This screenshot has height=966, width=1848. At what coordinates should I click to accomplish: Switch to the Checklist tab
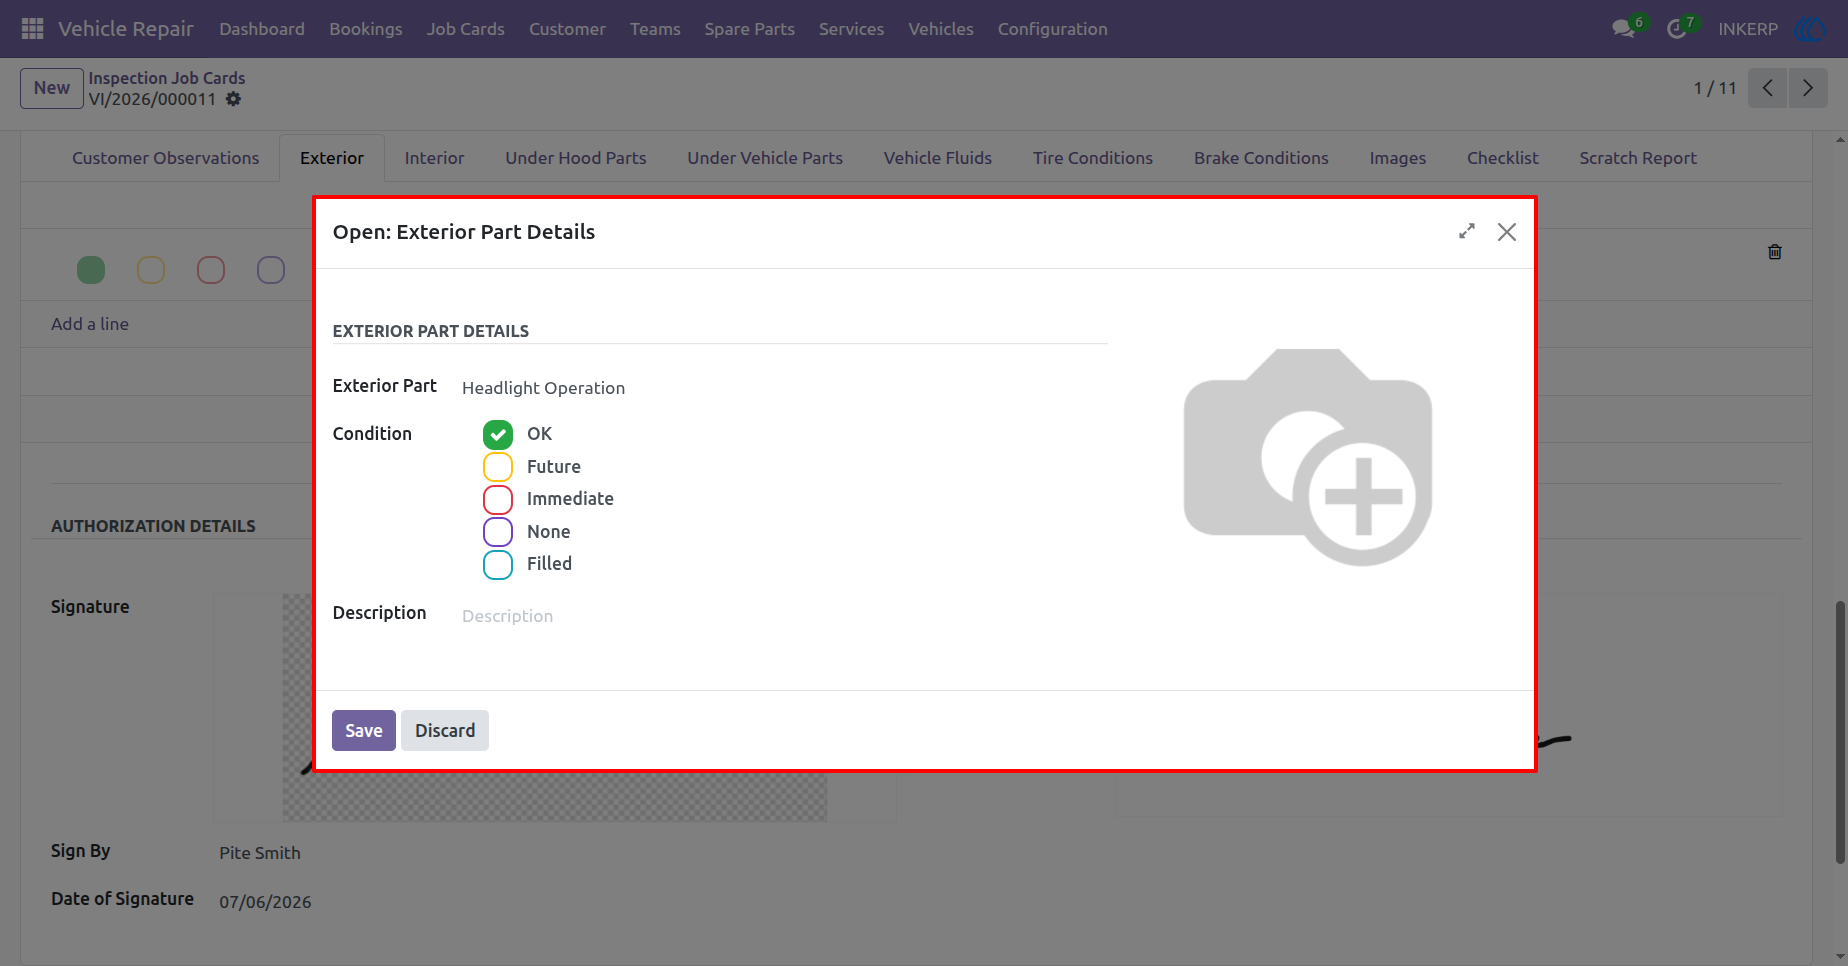(x=1503, y=158)
